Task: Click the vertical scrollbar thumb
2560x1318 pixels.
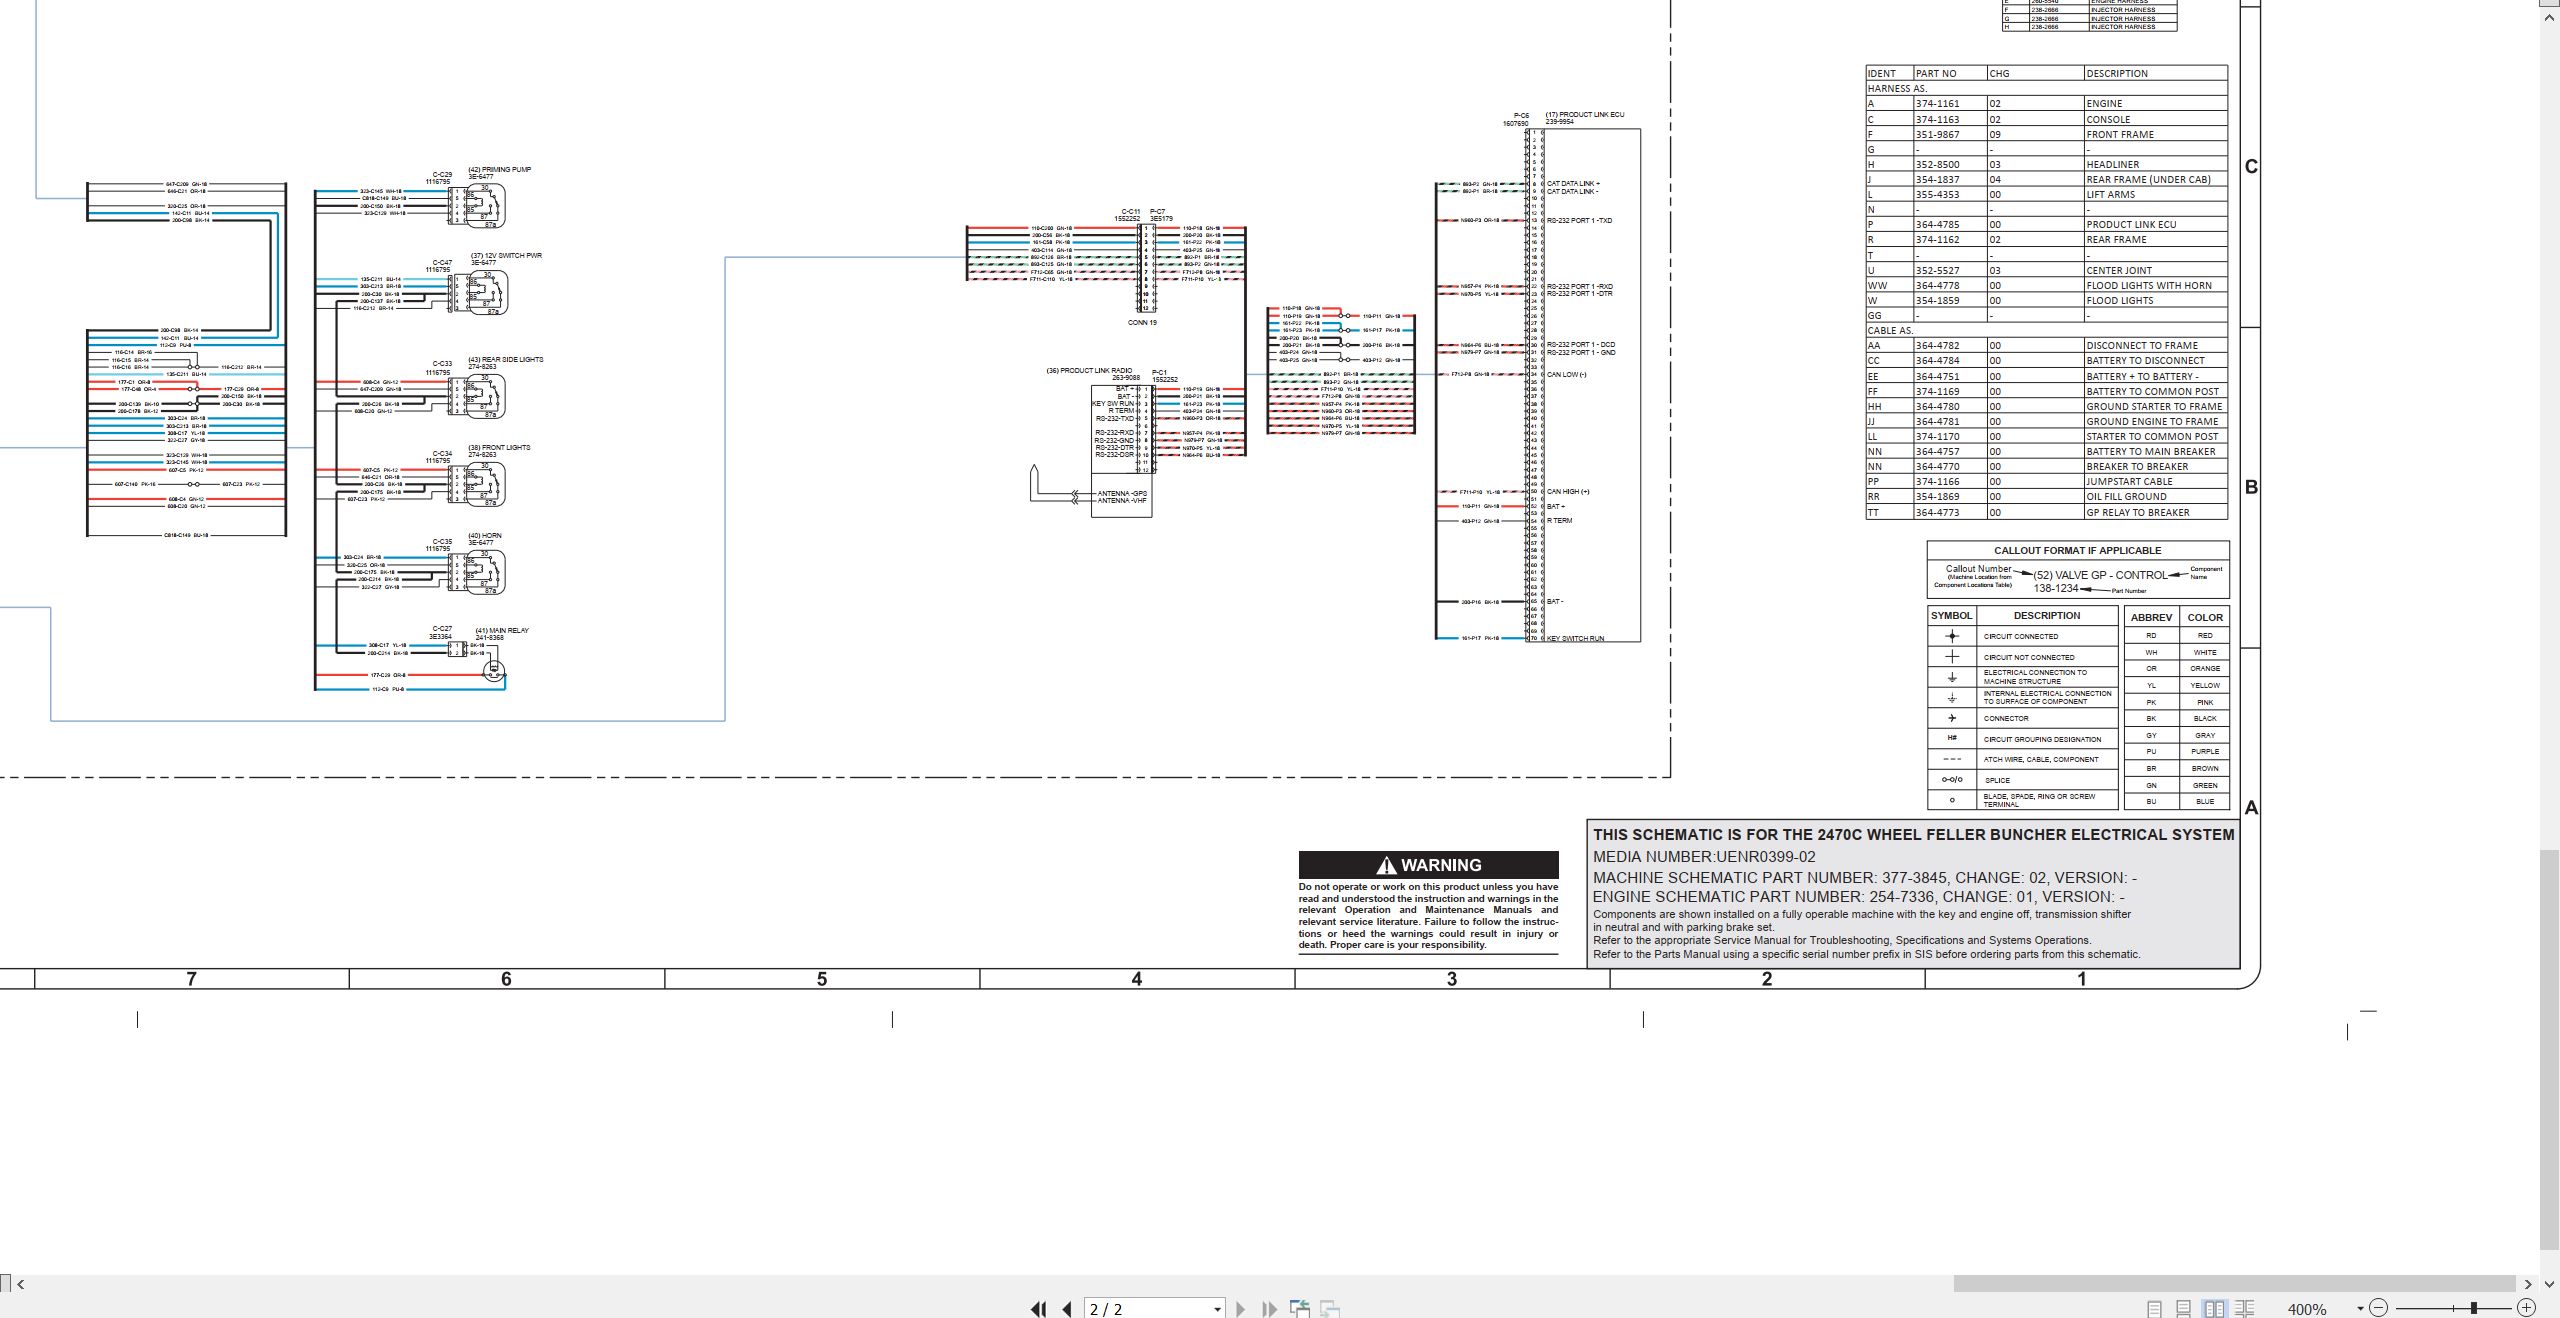Action: 2550,1050
